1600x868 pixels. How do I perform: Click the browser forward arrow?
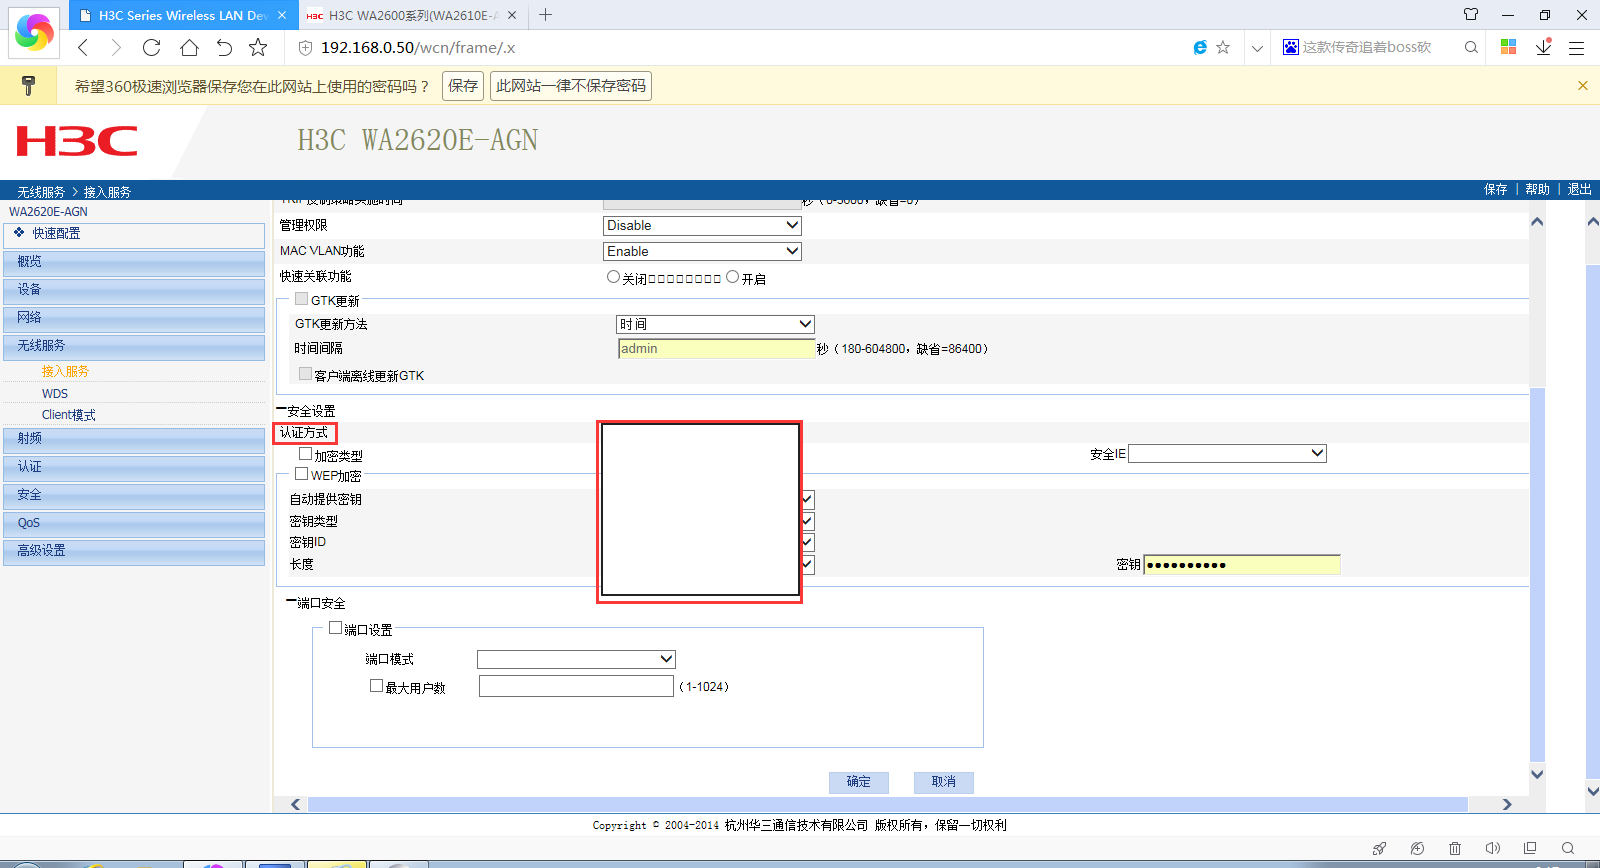[x=116, y=47]
